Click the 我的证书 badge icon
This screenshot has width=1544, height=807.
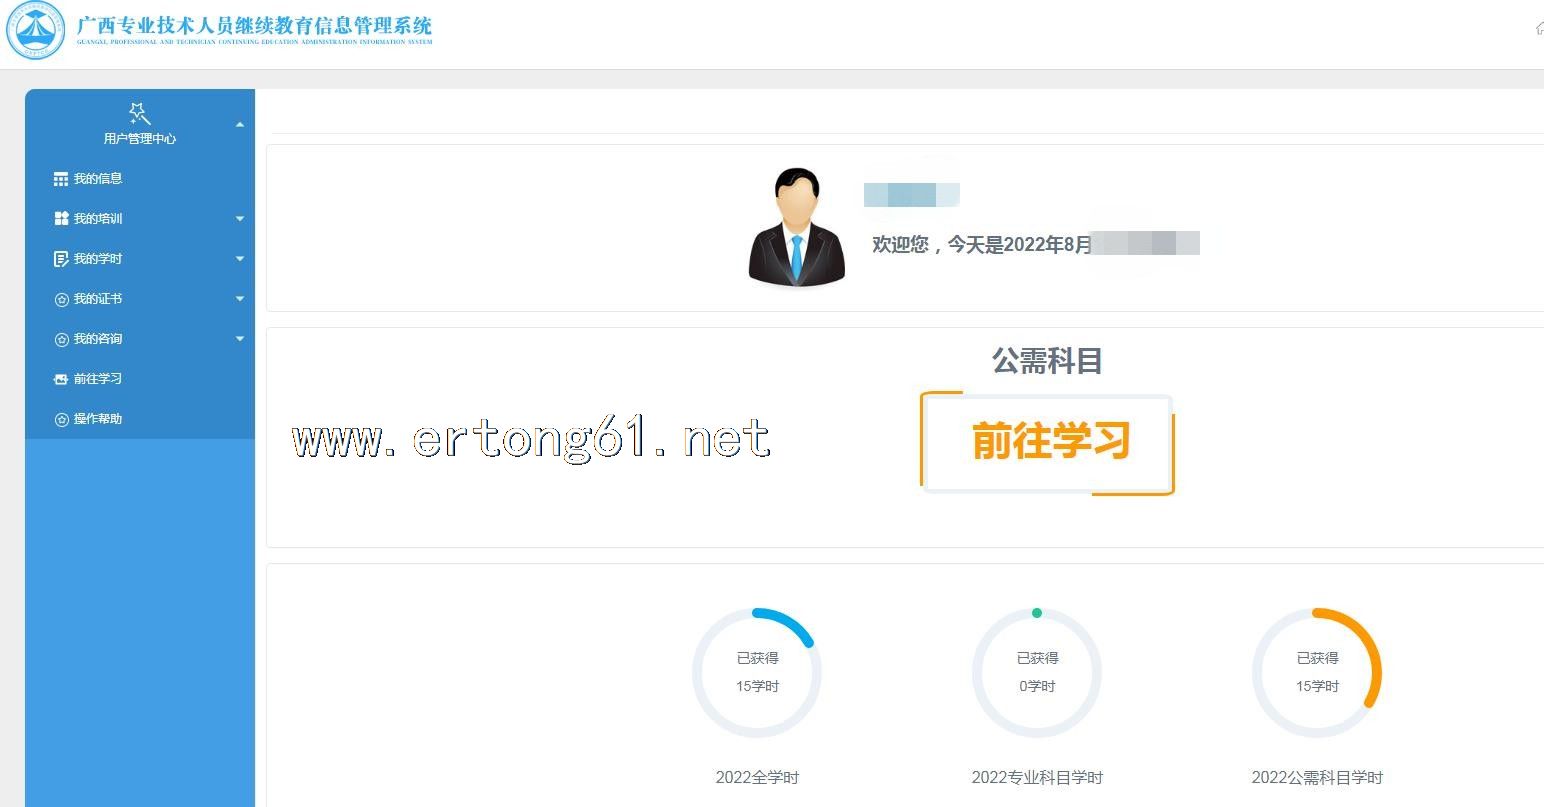tap(61, 299)
